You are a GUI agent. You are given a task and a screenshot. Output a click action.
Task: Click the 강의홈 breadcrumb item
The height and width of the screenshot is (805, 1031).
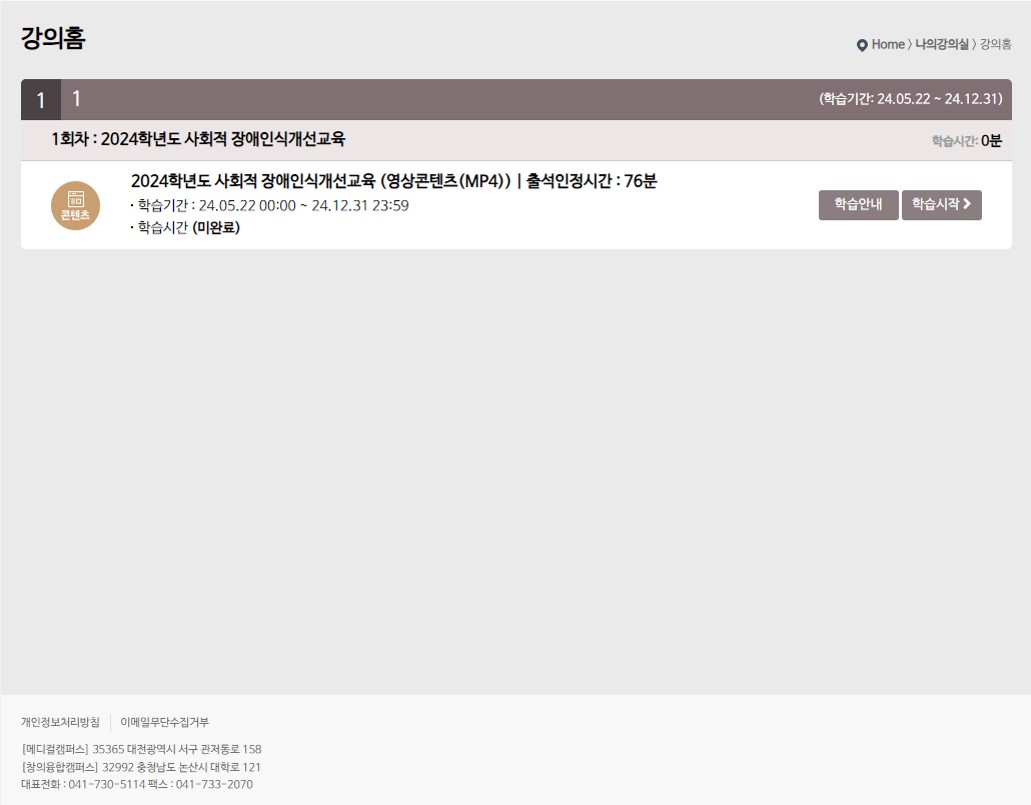pyautogui.click(x=995, y=44)
